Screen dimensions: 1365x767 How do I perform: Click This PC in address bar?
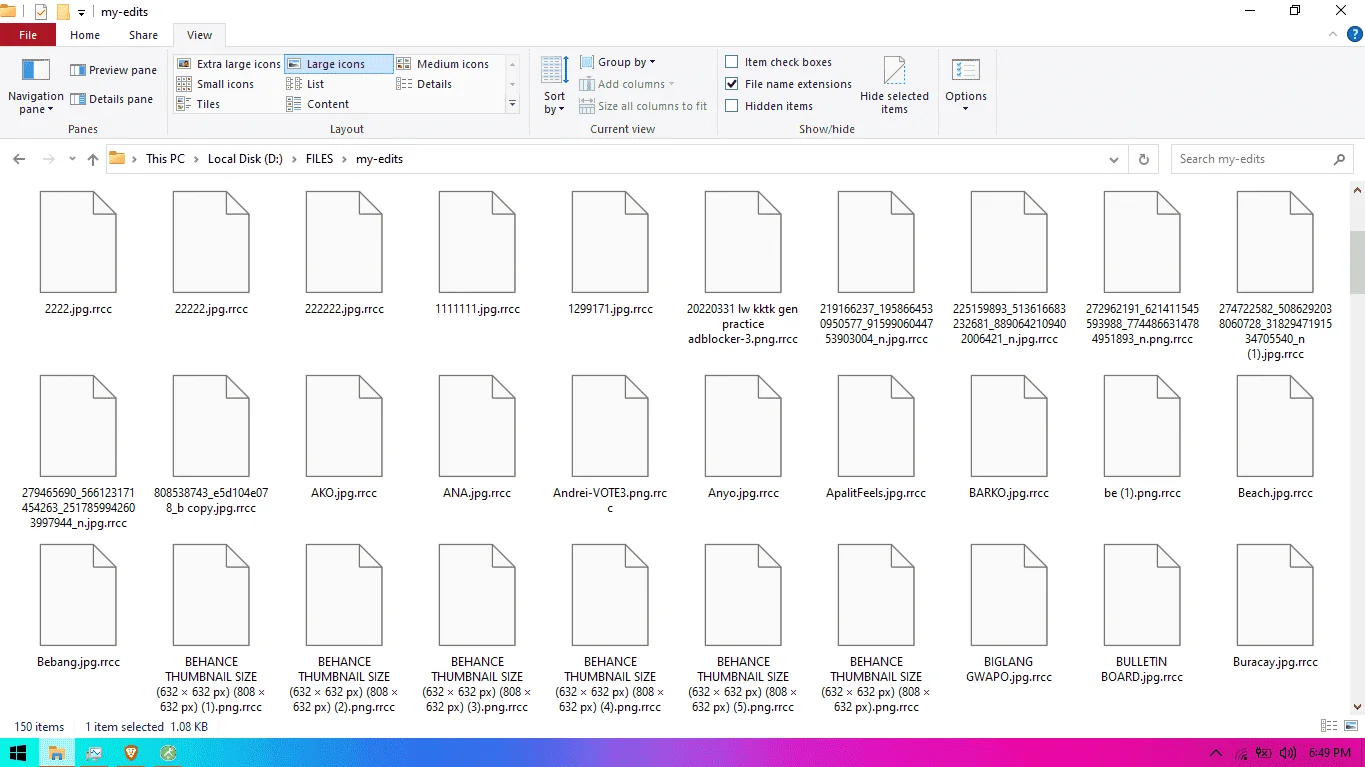tap(165, 159)
